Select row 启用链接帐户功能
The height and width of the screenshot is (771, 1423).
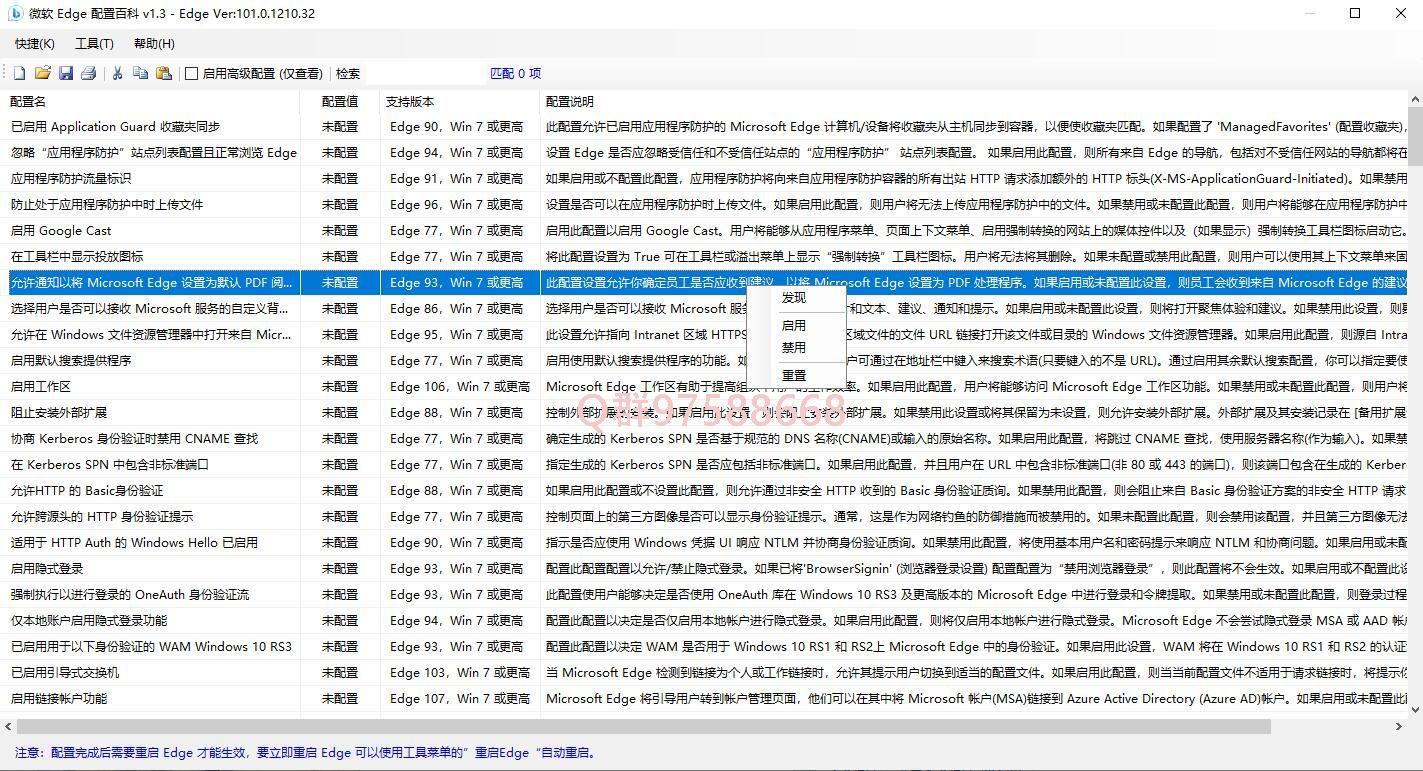706,699
